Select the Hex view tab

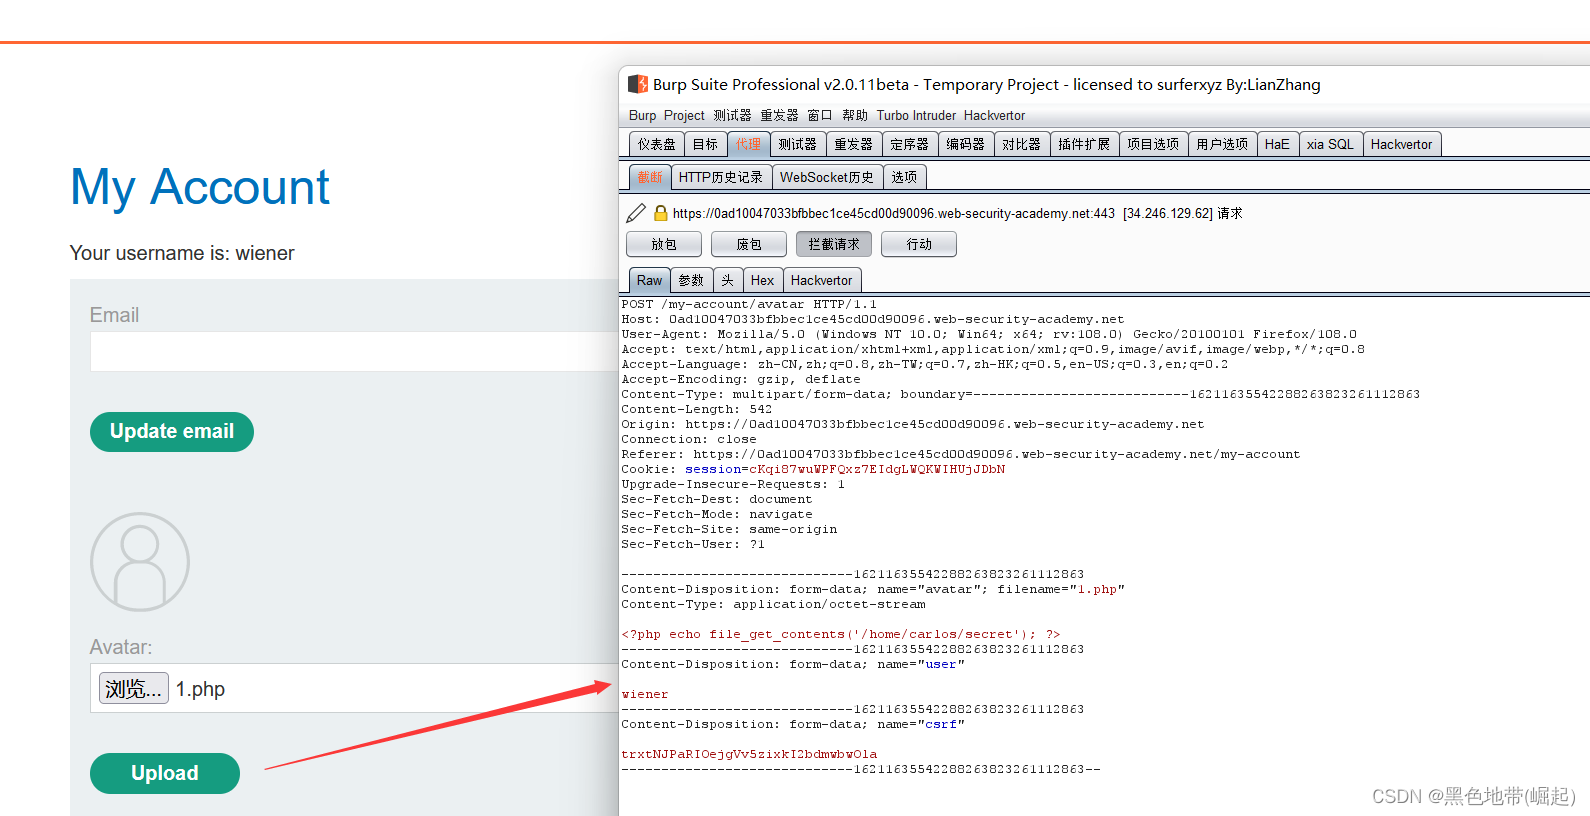tap(762, 281)
